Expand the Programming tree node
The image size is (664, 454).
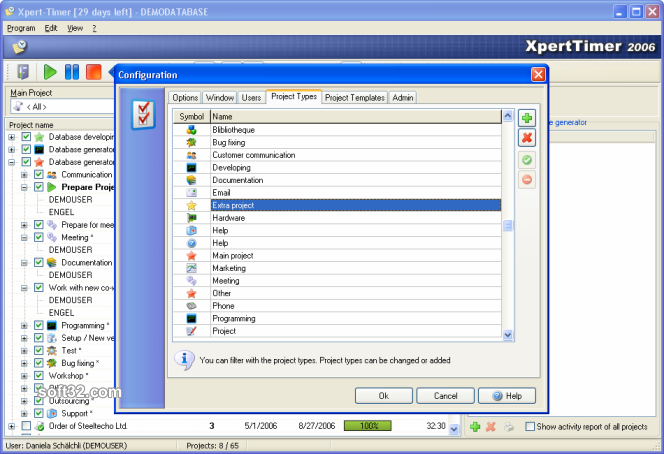(x=24, y=326)
